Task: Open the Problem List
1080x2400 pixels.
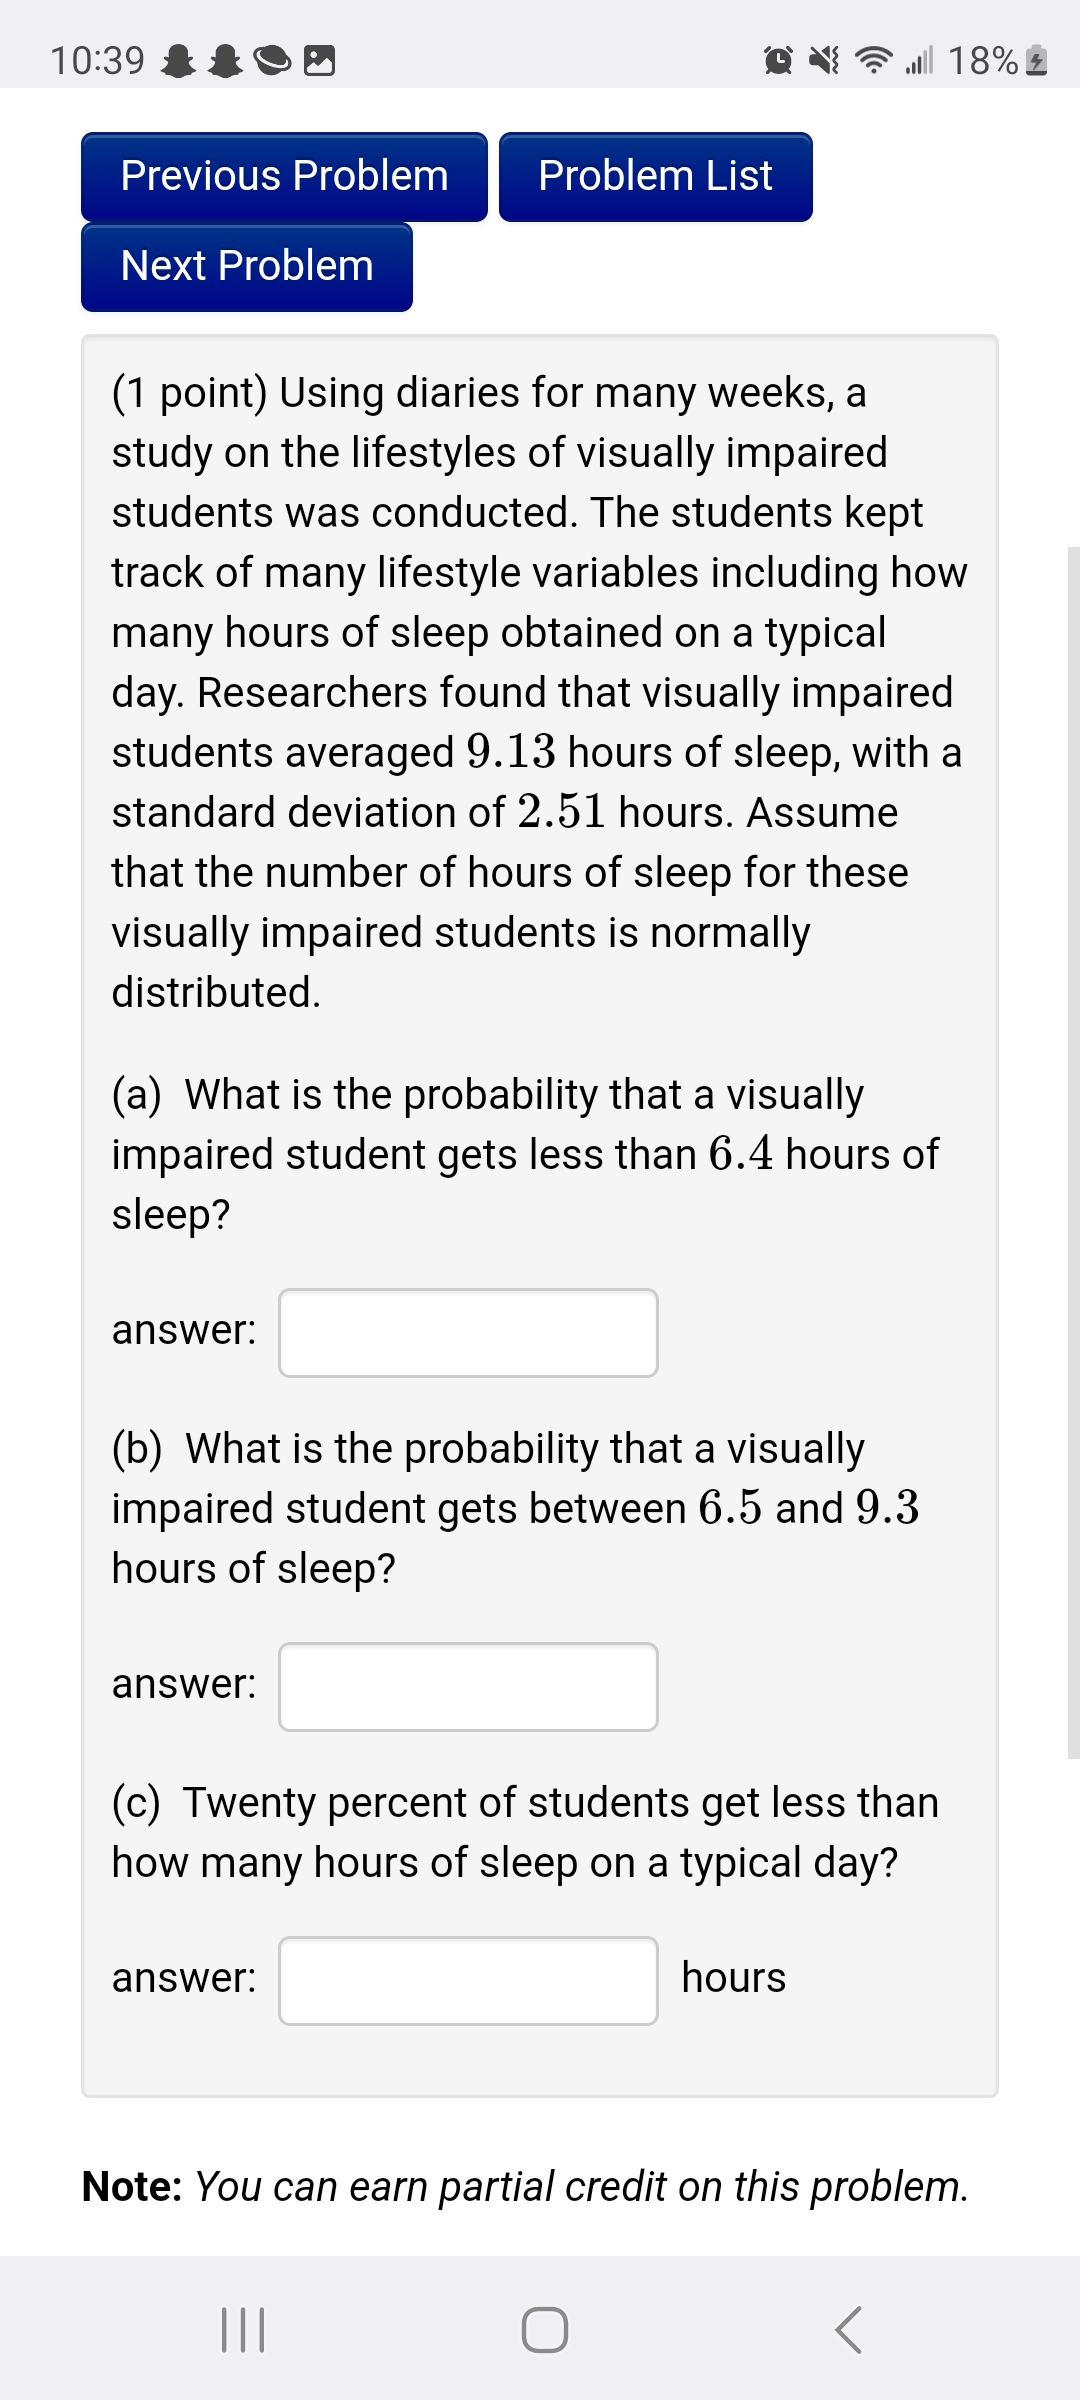Action: click(654, 176)
